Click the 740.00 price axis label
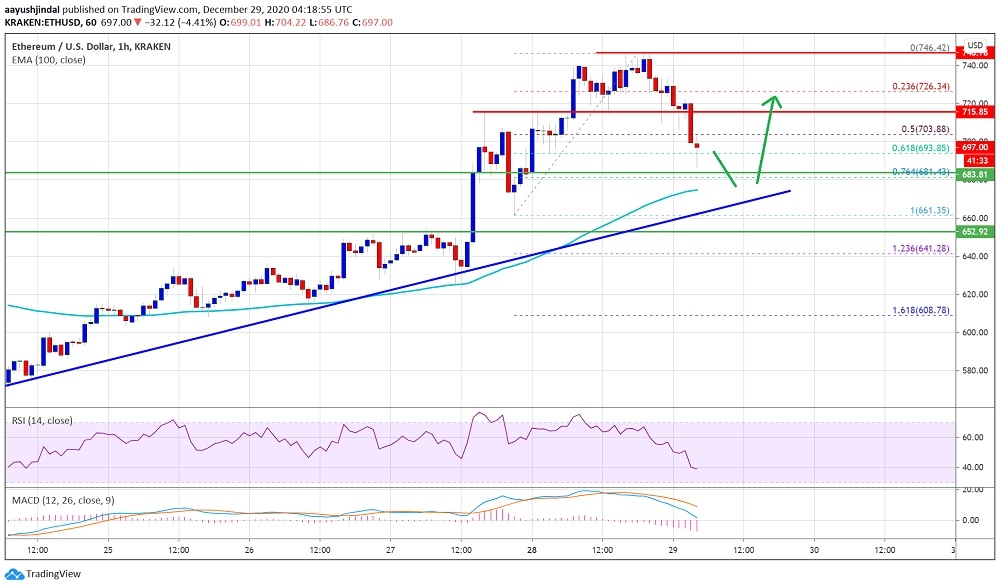This screenshot has height=588, width=1000. click(976, 66)
